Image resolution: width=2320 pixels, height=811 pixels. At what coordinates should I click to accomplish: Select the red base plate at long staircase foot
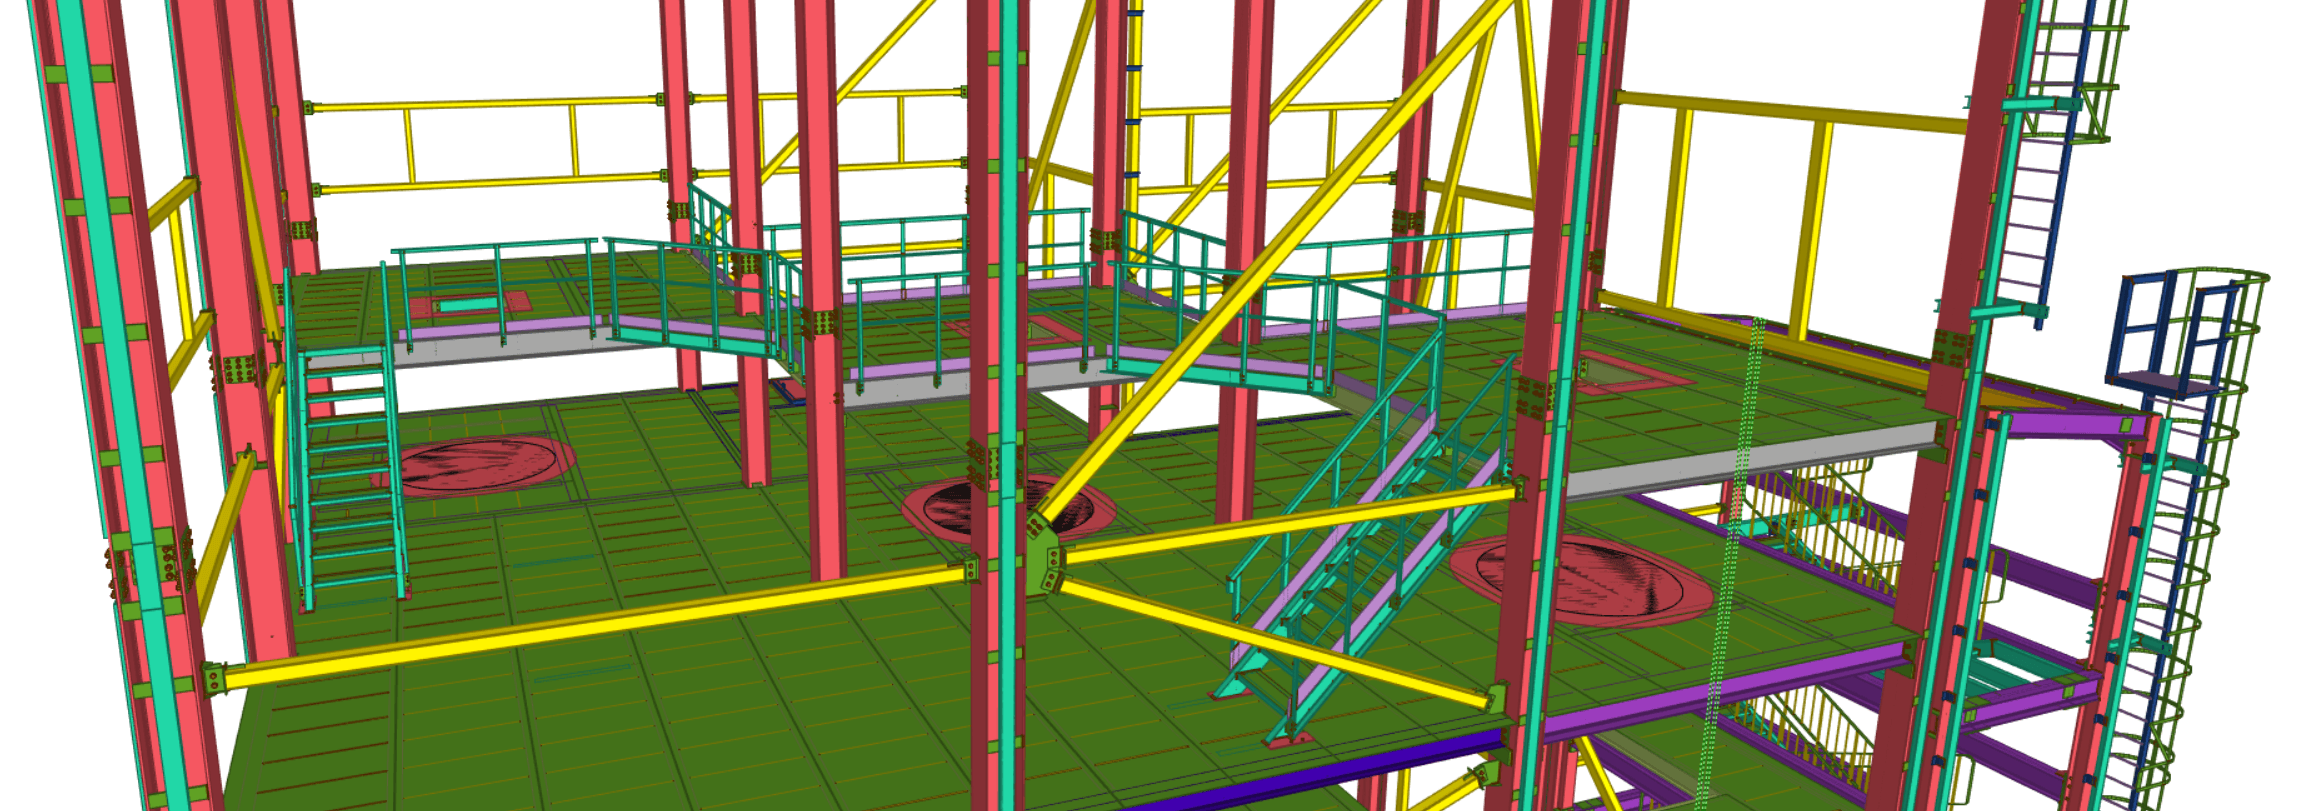pos(1290,739)
